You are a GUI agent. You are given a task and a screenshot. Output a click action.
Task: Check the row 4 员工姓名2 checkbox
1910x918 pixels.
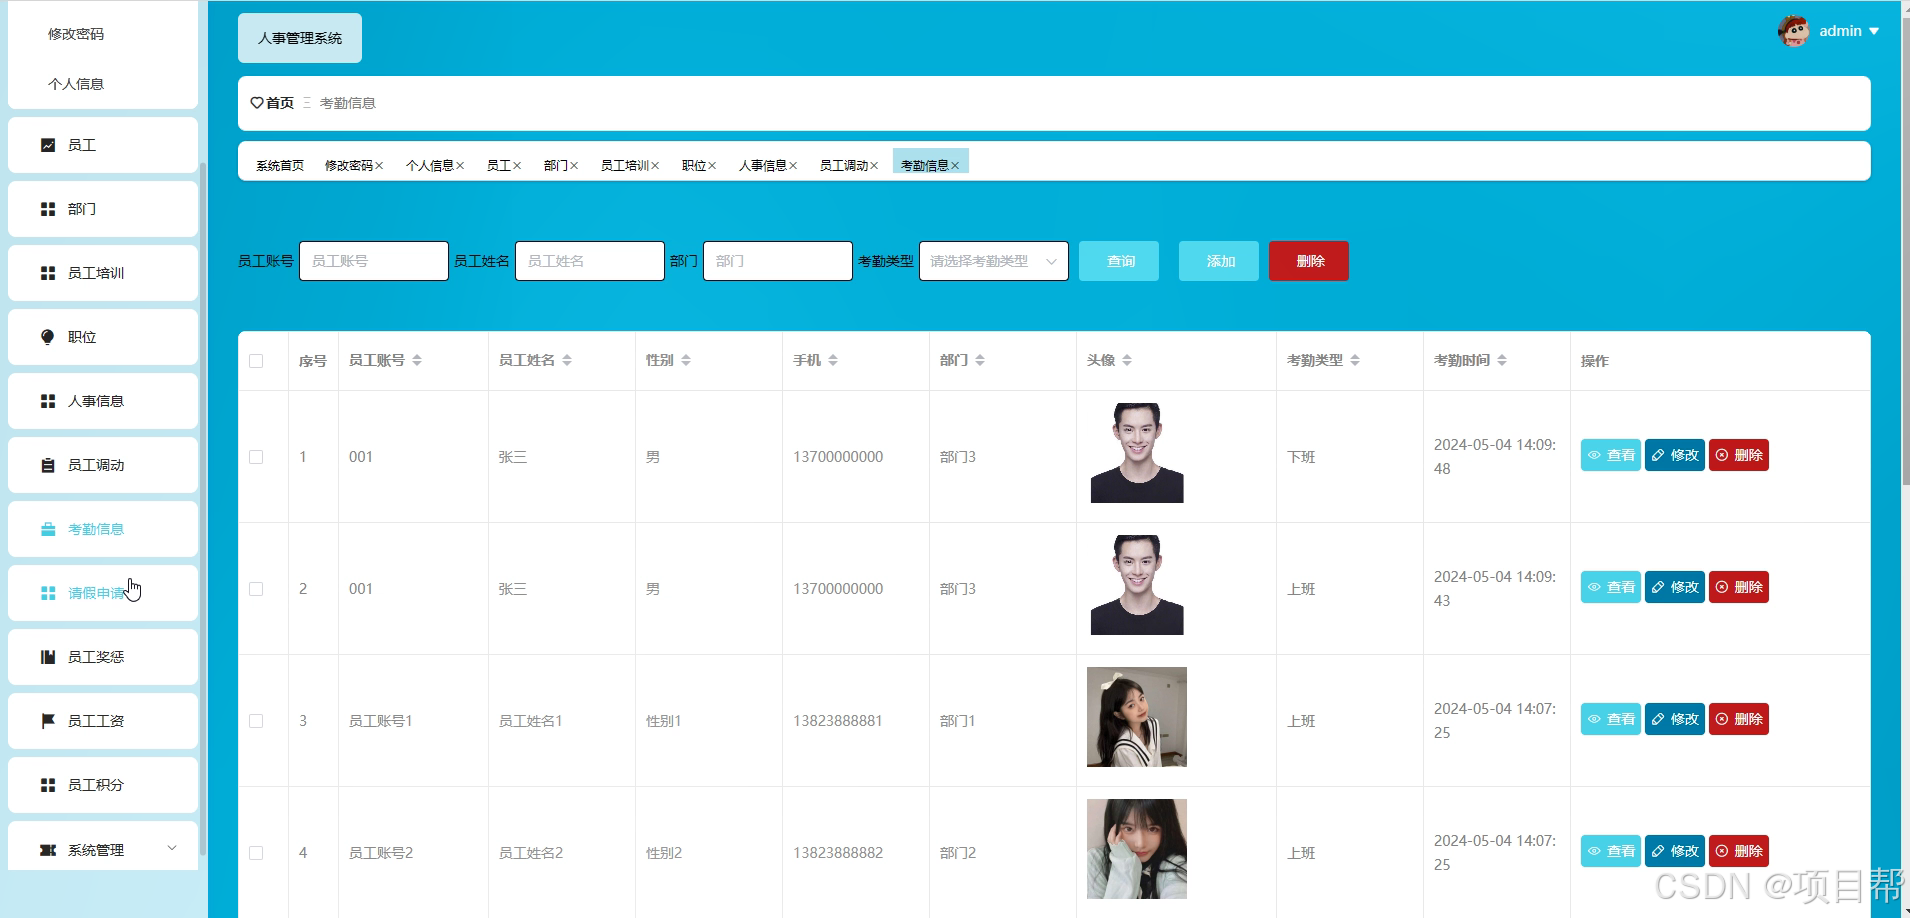(x=256, y=853)
